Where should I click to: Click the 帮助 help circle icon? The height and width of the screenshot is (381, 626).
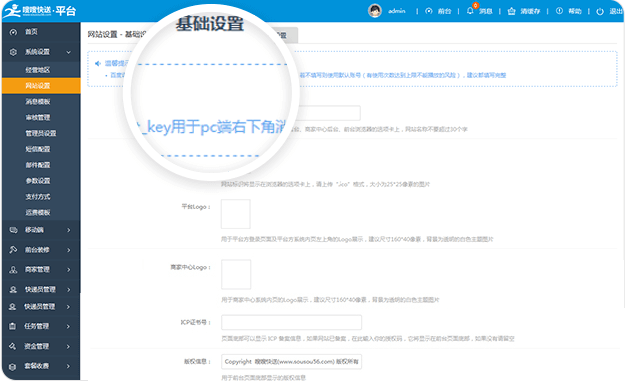pyautogui.click(x=559, y=11)
